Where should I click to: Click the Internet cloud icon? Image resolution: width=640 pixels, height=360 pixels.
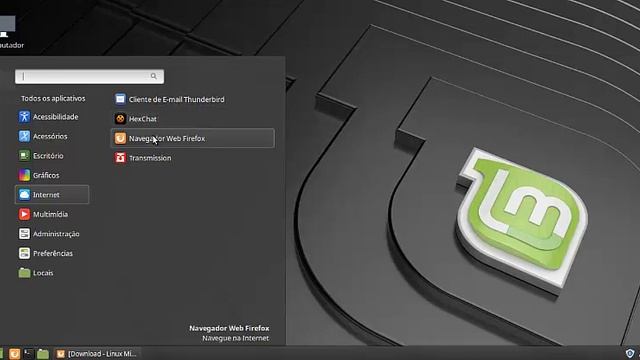pyautogui.click(x=24, y=195)
